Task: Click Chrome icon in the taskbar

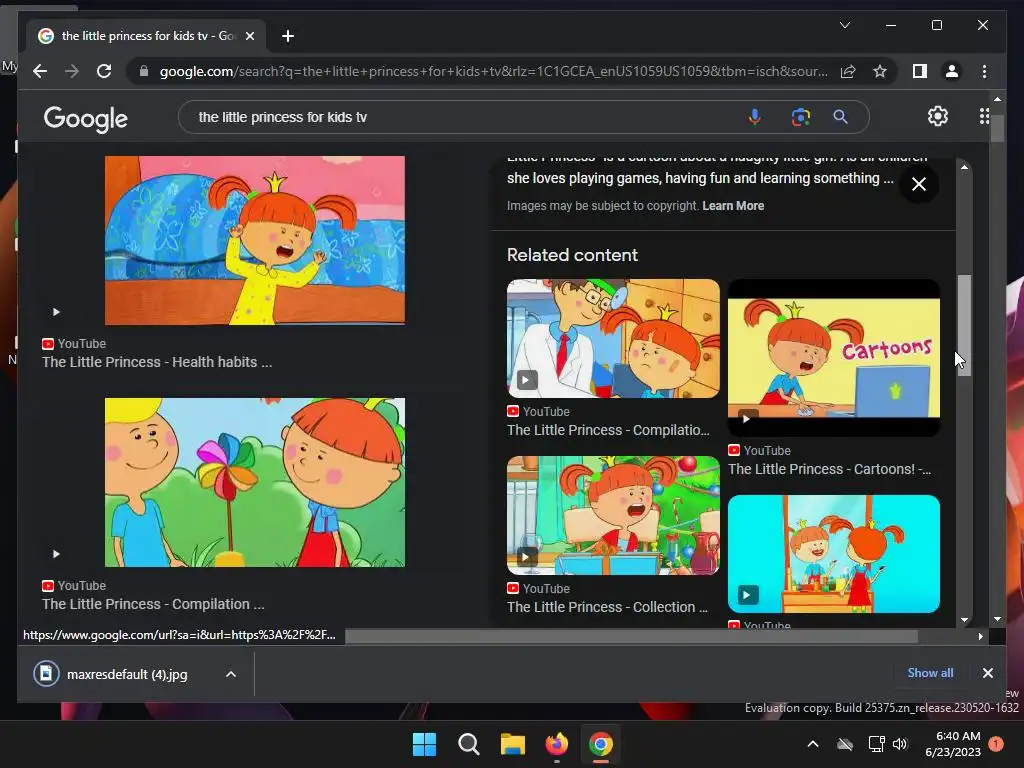Action: (600, 744)
